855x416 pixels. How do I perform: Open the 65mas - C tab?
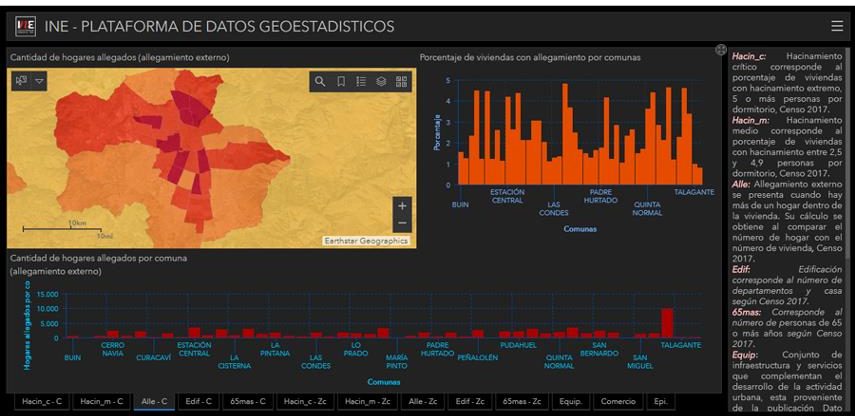coord(248,401)
